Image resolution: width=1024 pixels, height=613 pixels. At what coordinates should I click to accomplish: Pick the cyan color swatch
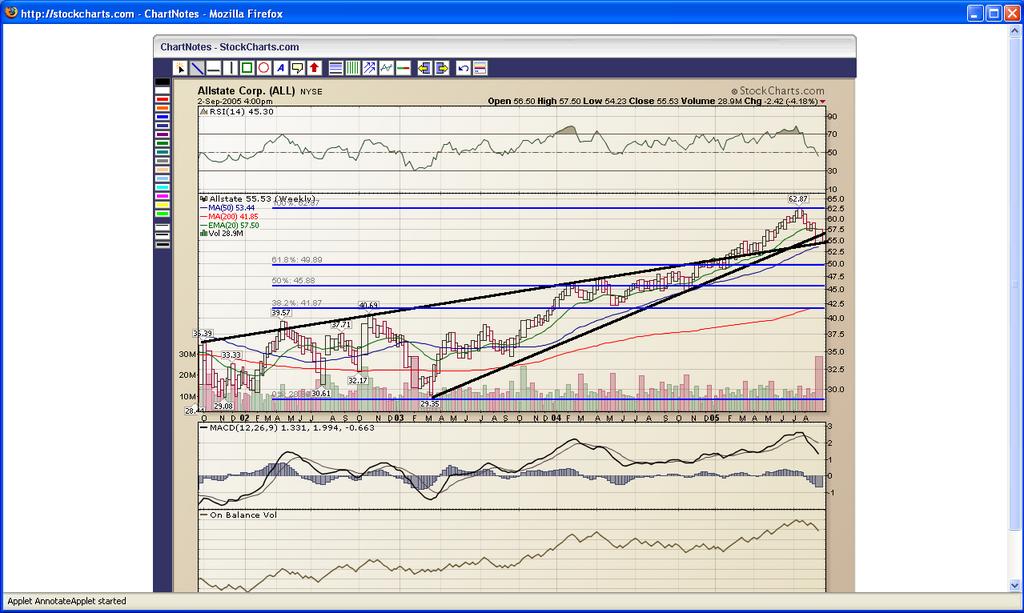pos(163,187)
